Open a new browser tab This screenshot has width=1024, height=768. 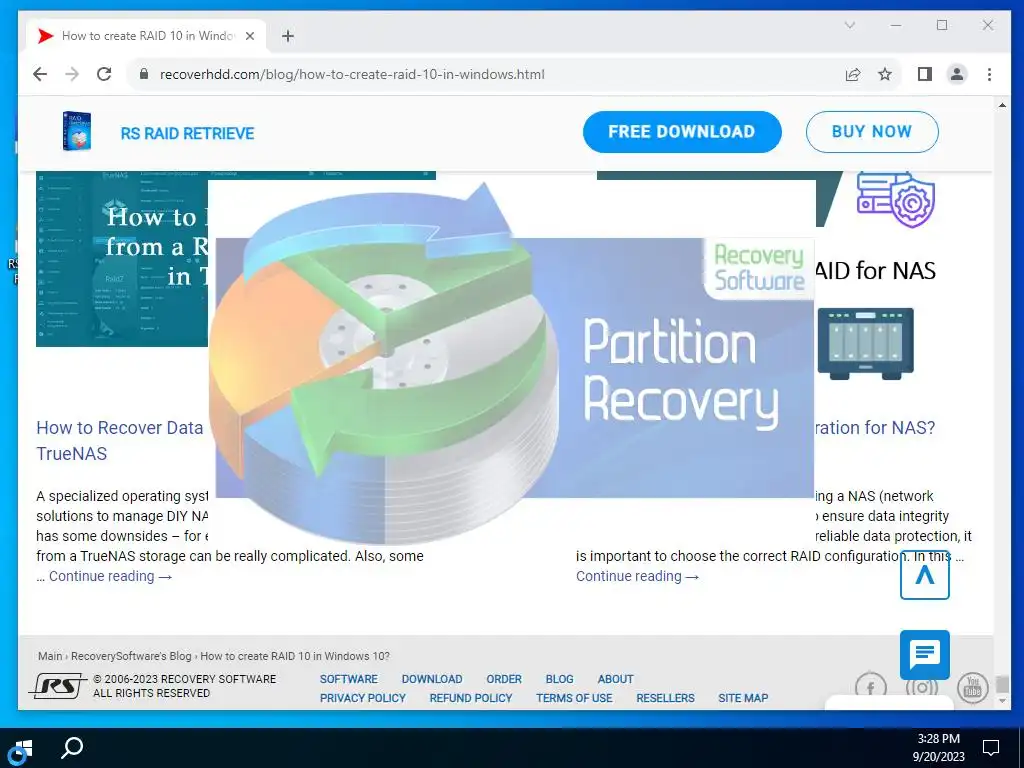click(288, 36)
